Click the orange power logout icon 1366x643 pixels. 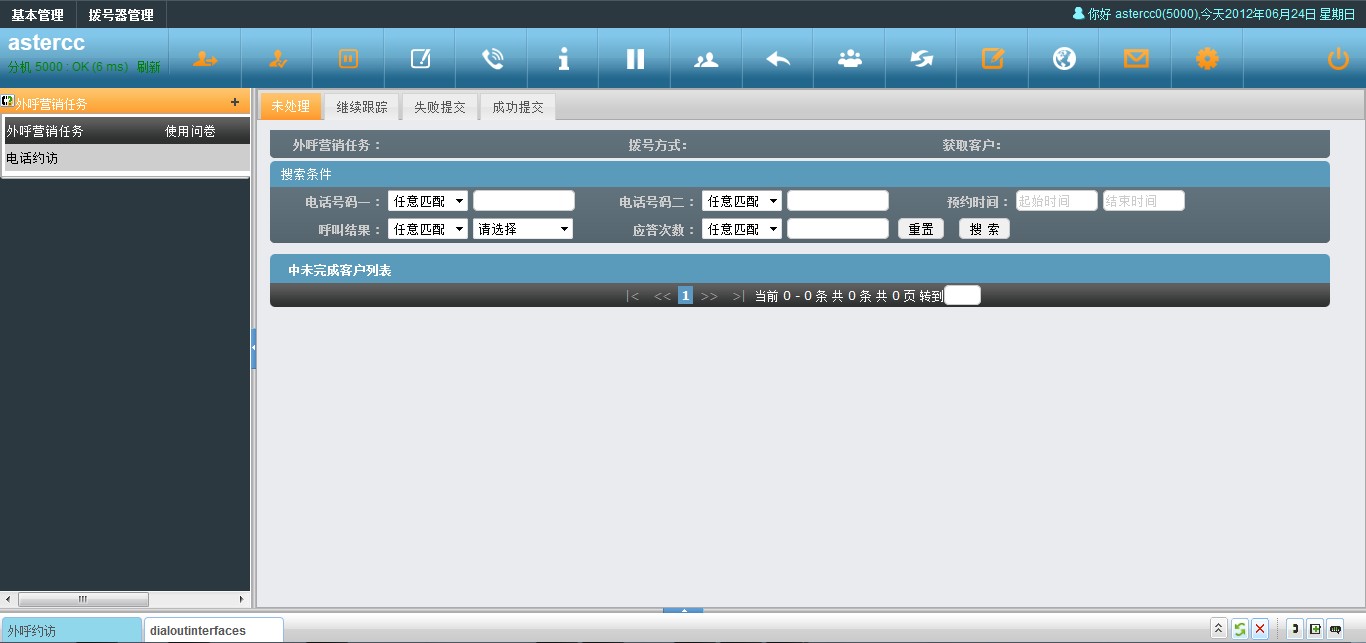point(1338,59)
